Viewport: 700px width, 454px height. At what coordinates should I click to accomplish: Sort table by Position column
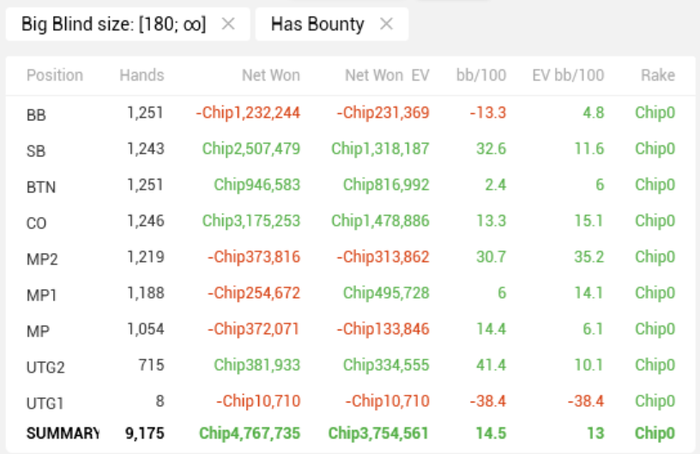pyautogui.click(x=55, y=75)
